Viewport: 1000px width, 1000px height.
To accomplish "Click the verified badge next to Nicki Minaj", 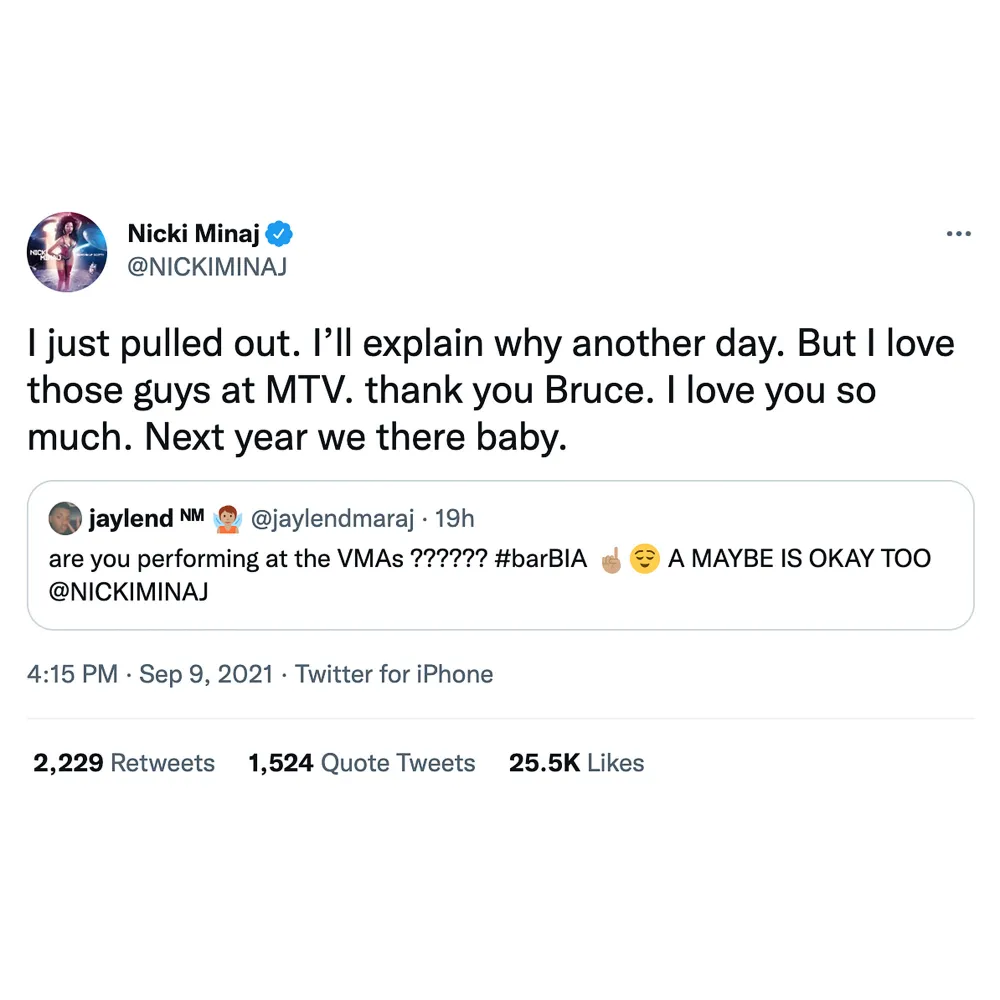I will pyautogui.click(x=280, y=233).
